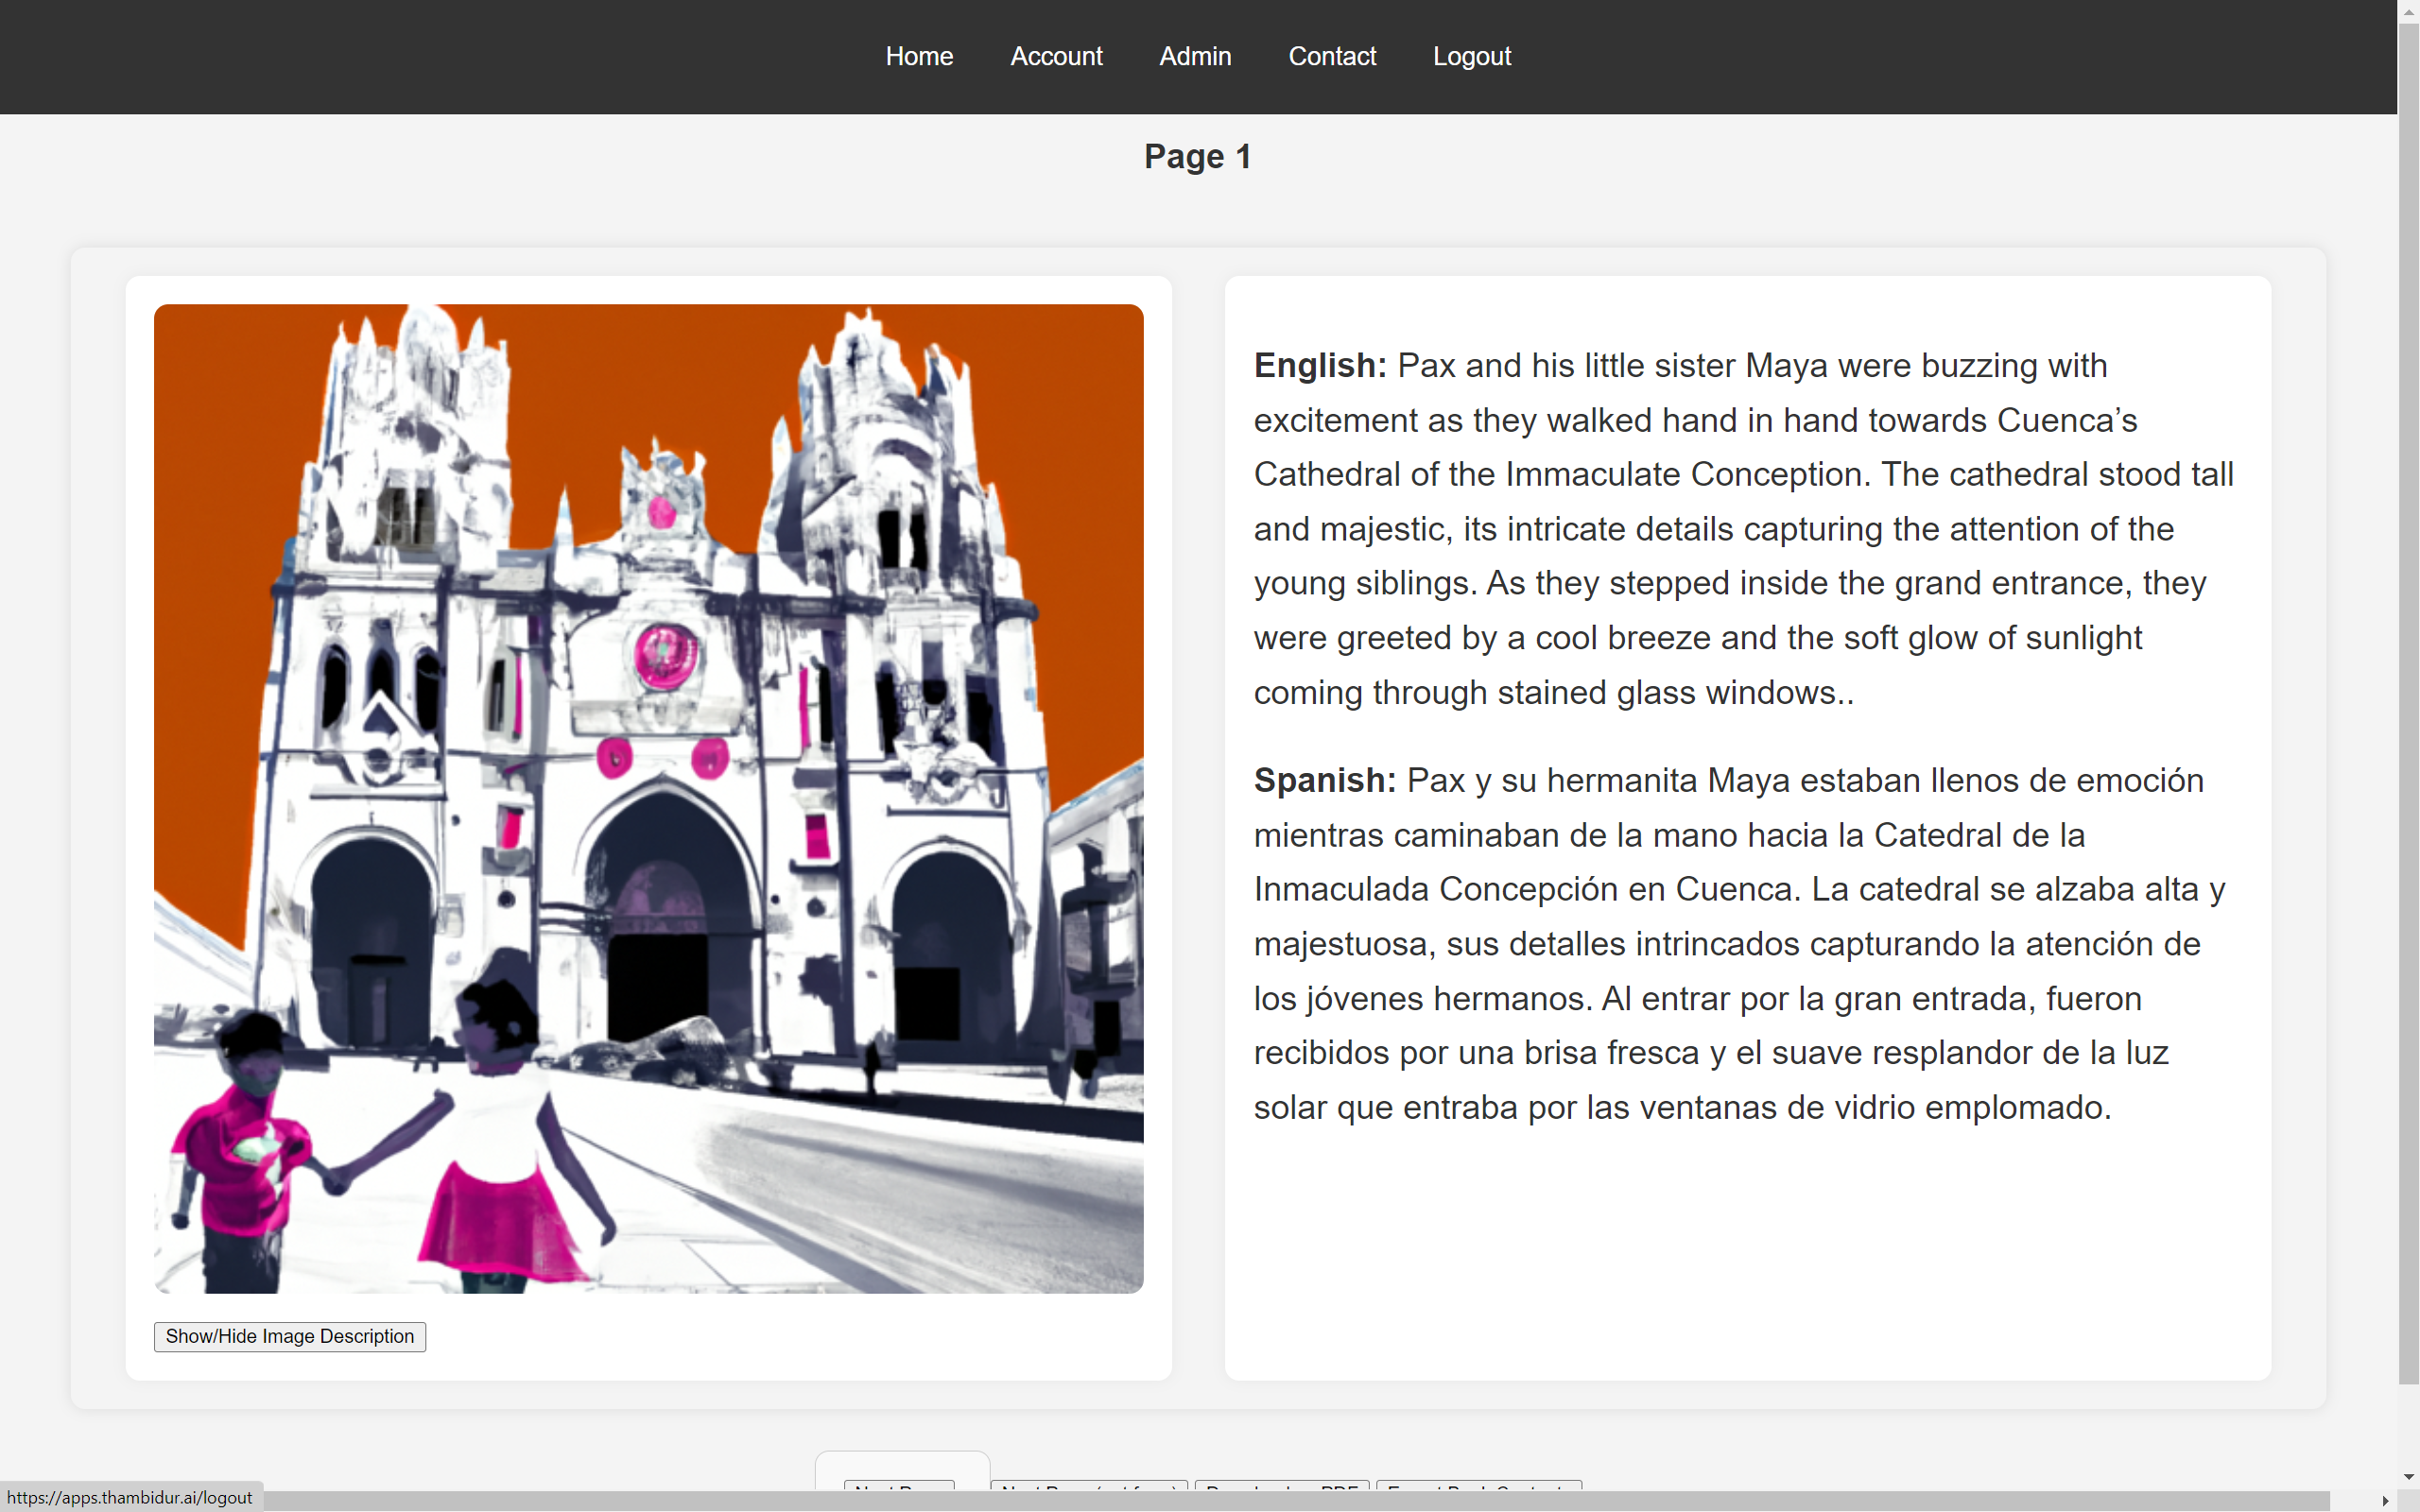Click the words 'Cathedral of the Immaculate Conception'
Viewport: 2420px width, 1512px height.
[x=1558, y=475]
